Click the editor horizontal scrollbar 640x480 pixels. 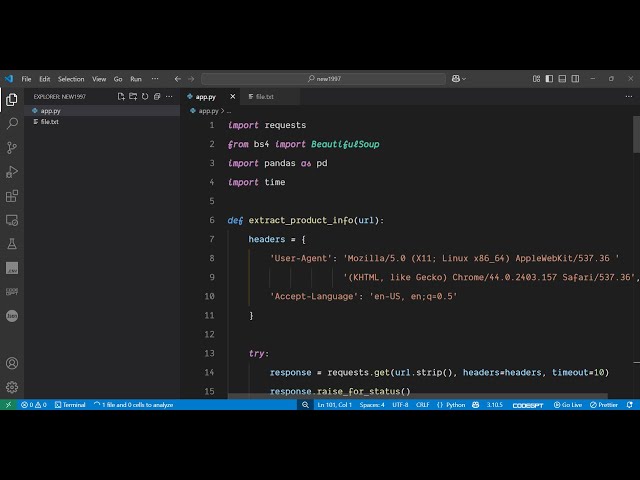[418, 396]
